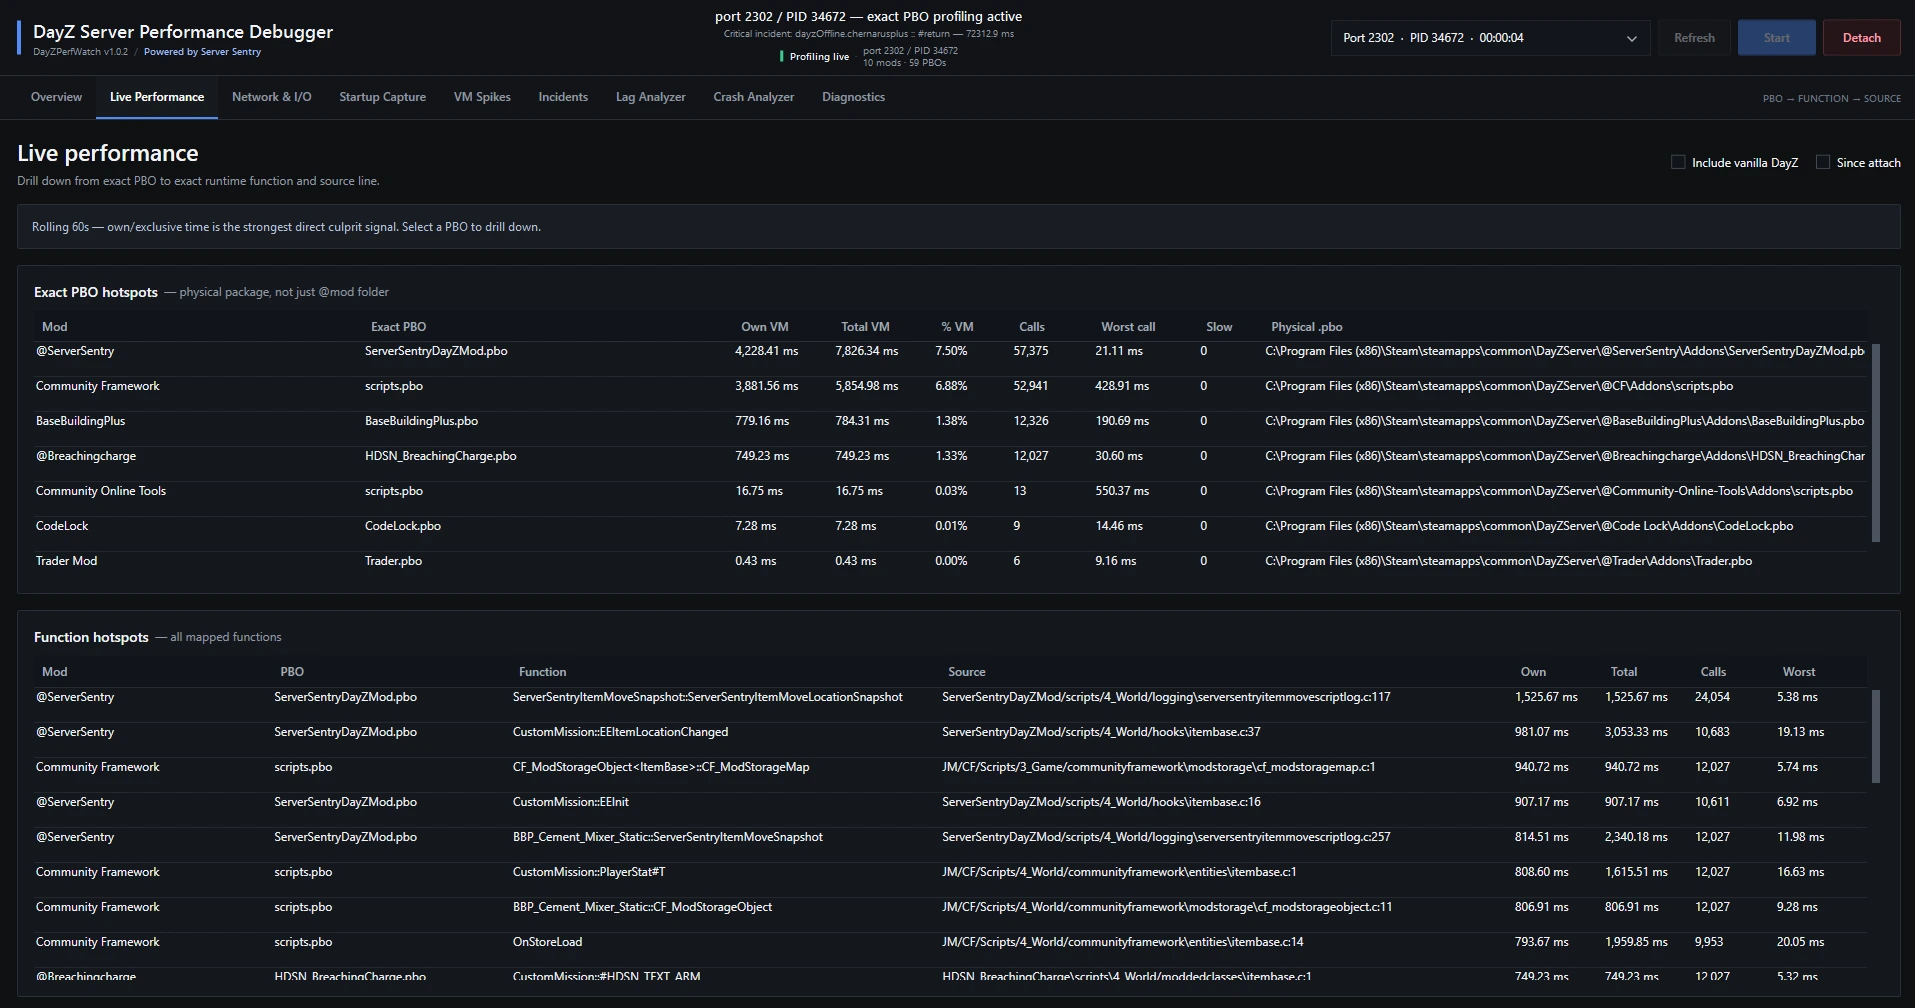Switch to the Overview tab
Screen dimensions: 1915x1008
56,97
